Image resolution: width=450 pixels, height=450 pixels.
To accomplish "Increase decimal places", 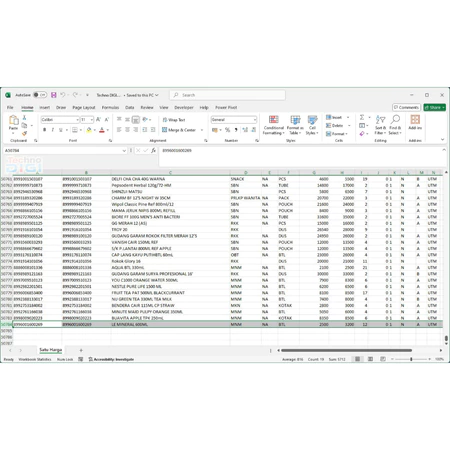I will [x=245, y=130].
